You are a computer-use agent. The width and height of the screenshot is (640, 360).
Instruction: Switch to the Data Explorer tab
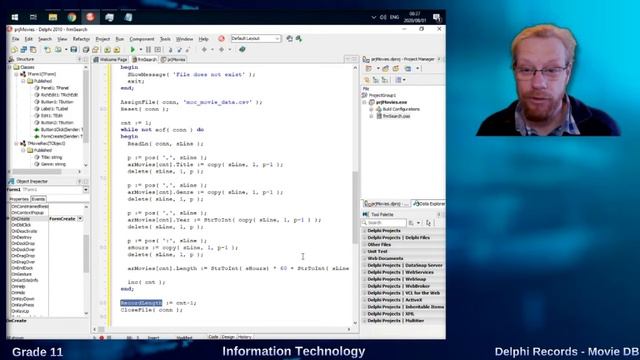(429, 203)
